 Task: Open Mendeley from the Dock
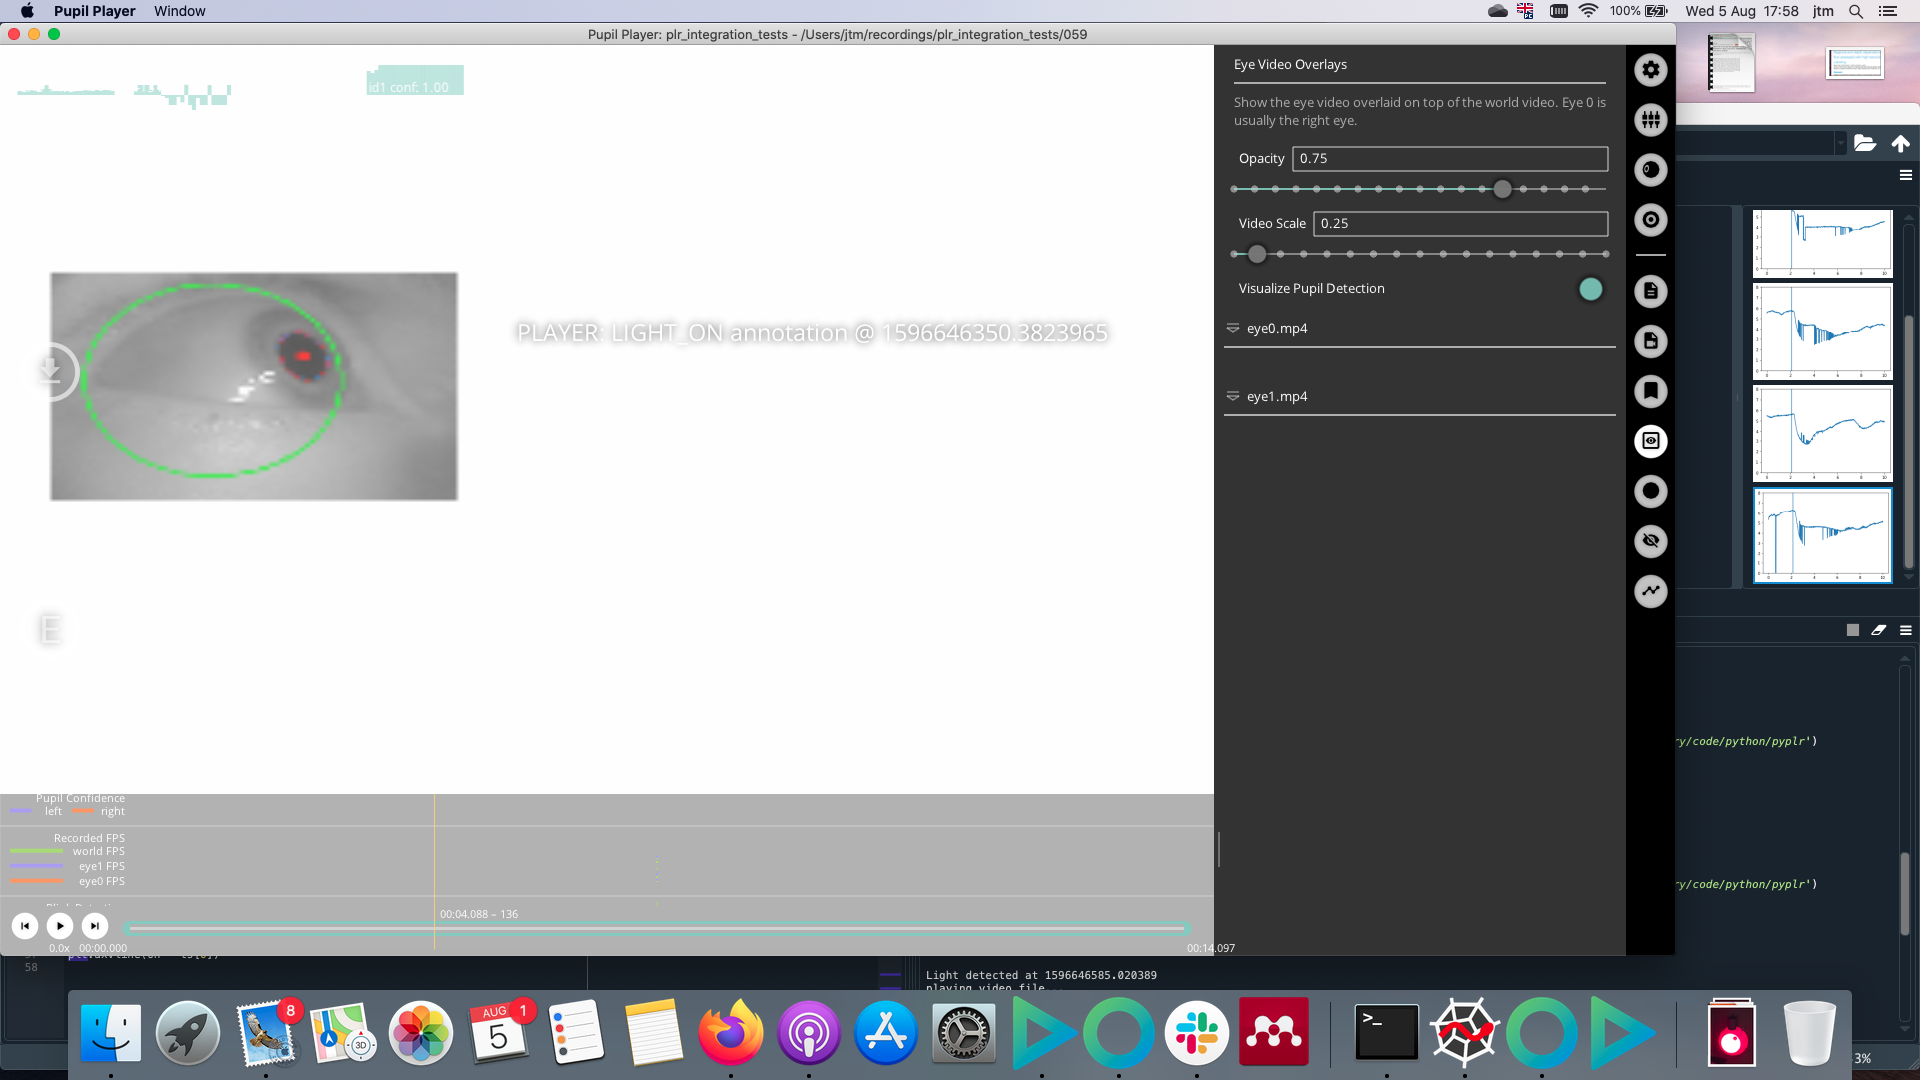(x=1274, y=1032)
